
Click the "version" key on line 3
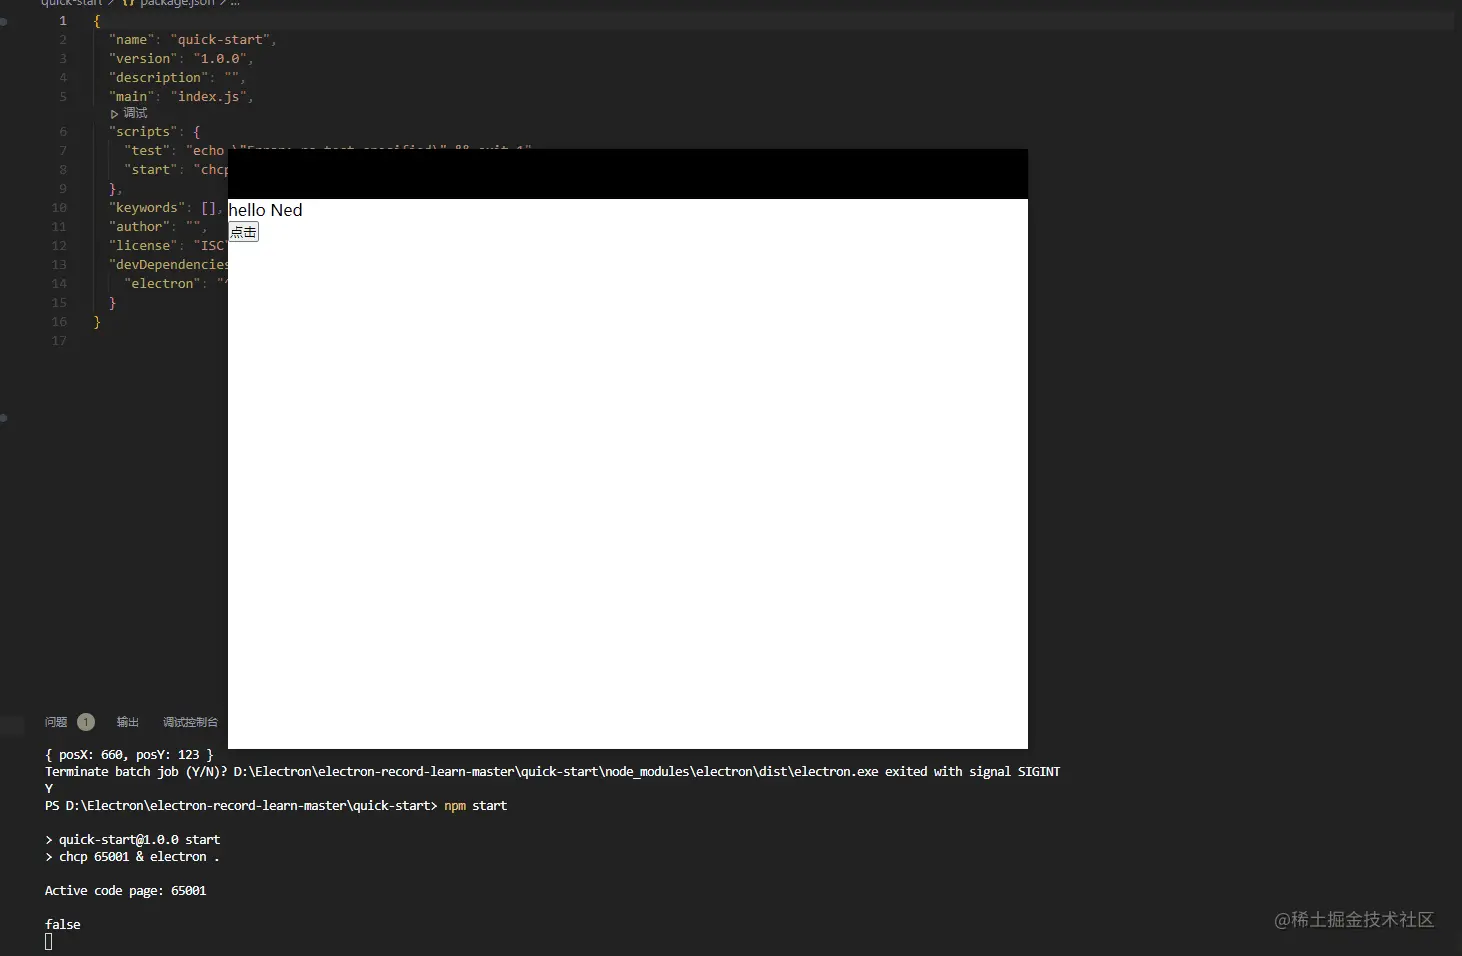point(143,59)
